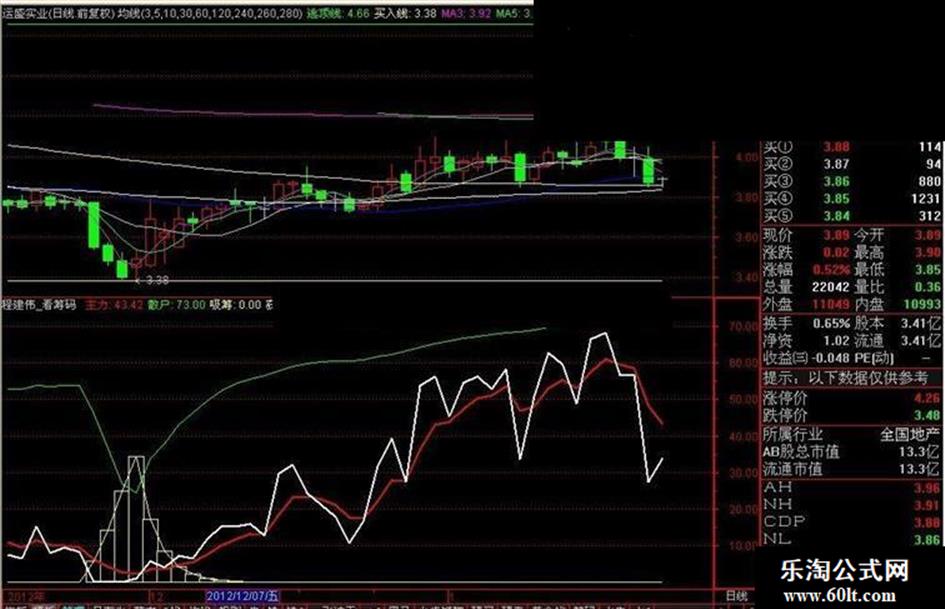Viewport: 945px width, 609px height.
Task: Select the 逃顶线: 4.66 value
Action: (x=338, y=13)
